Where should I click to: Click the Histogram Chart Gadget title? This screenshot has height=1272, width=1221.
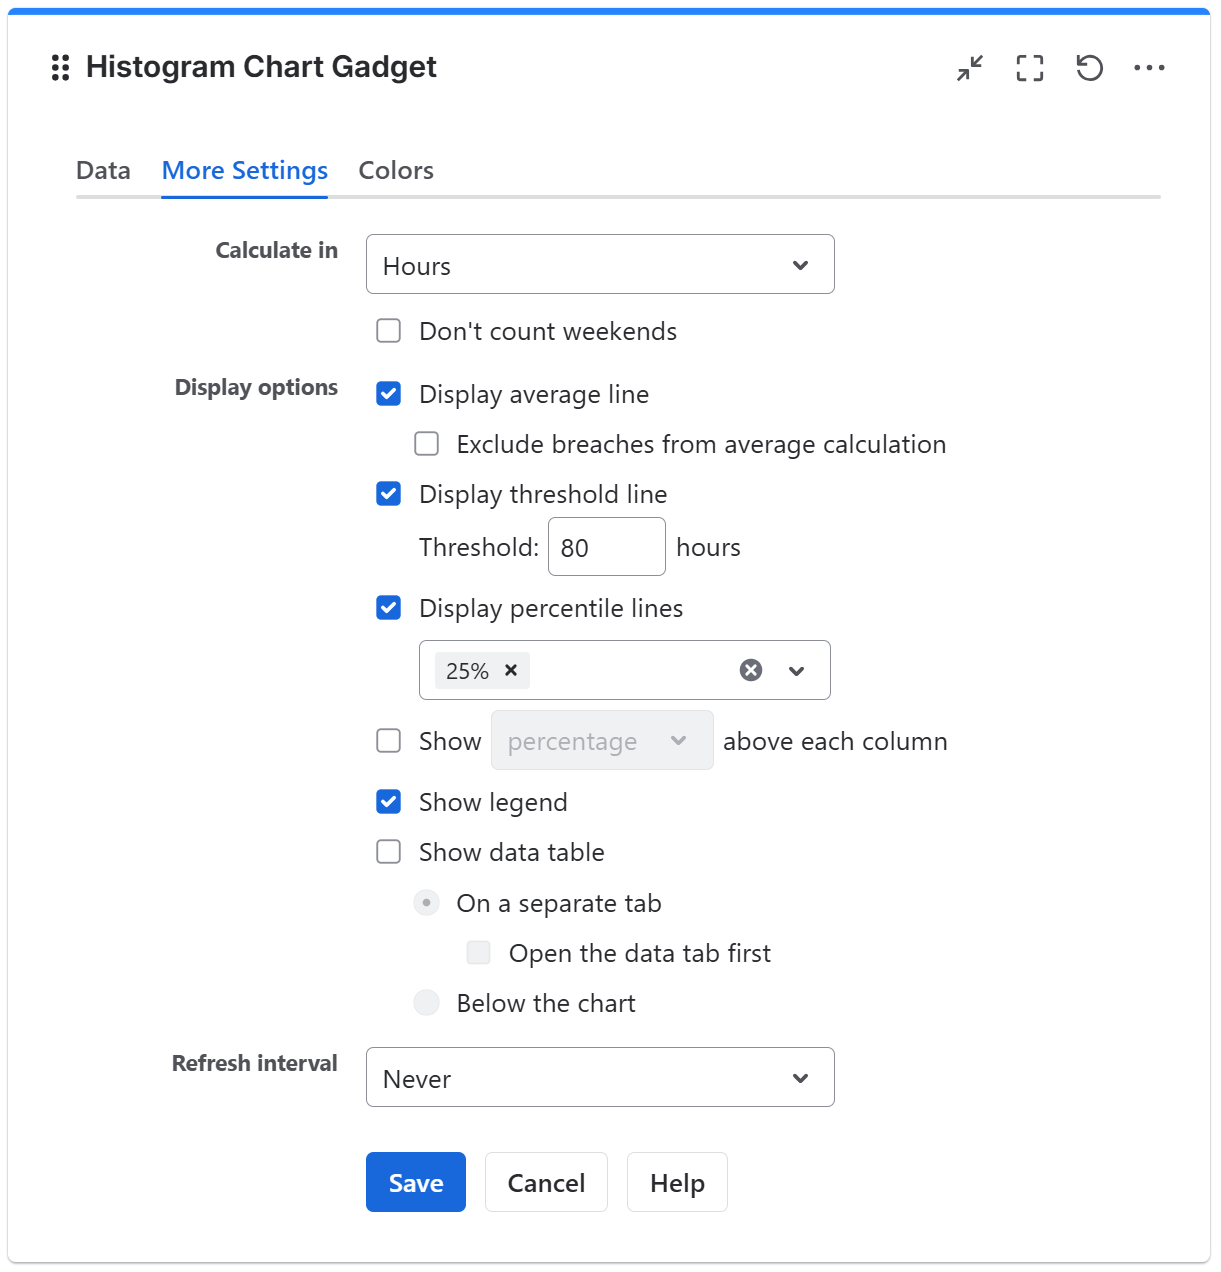point(261,67)
